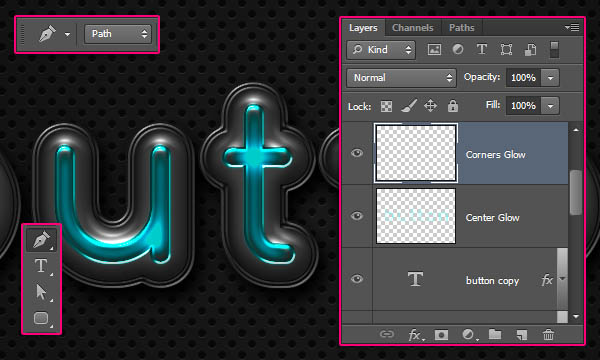Switch to the Channels tab
The image size is (600, 360).
click(x=412, y=28)
